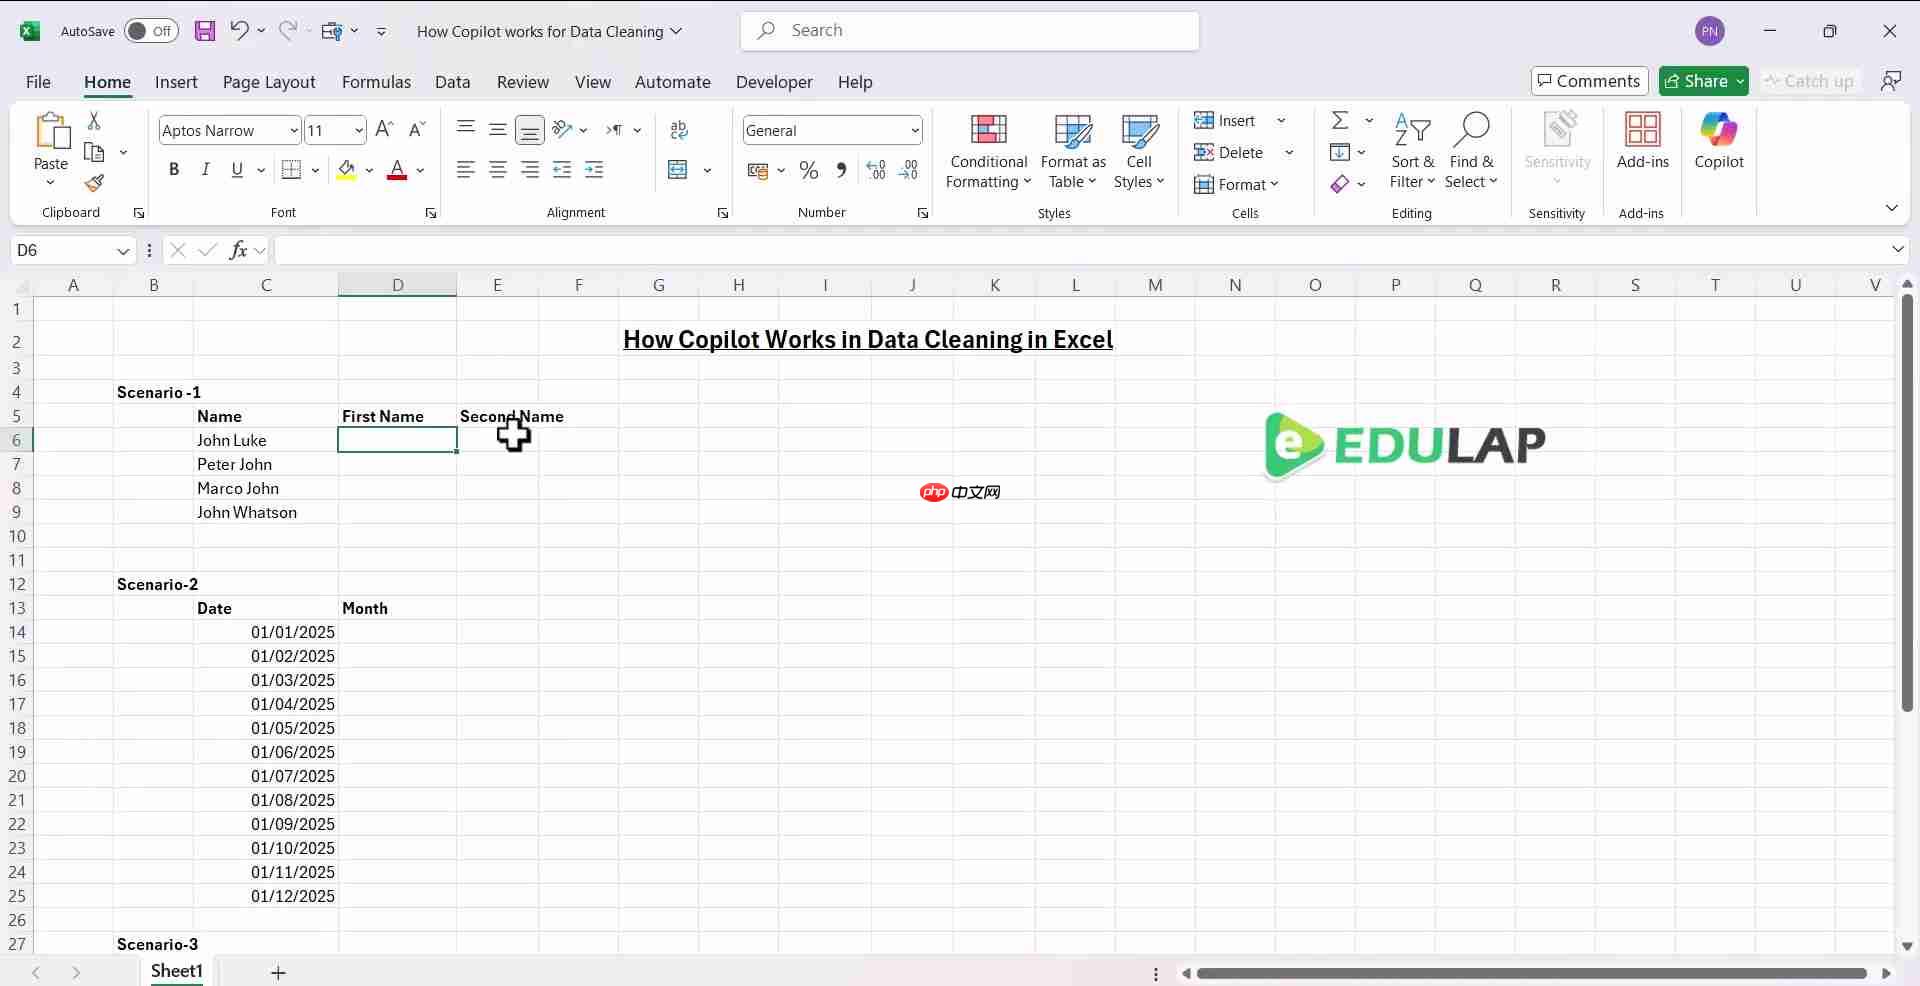Toggle Underline formatting

tap(237, 170)
